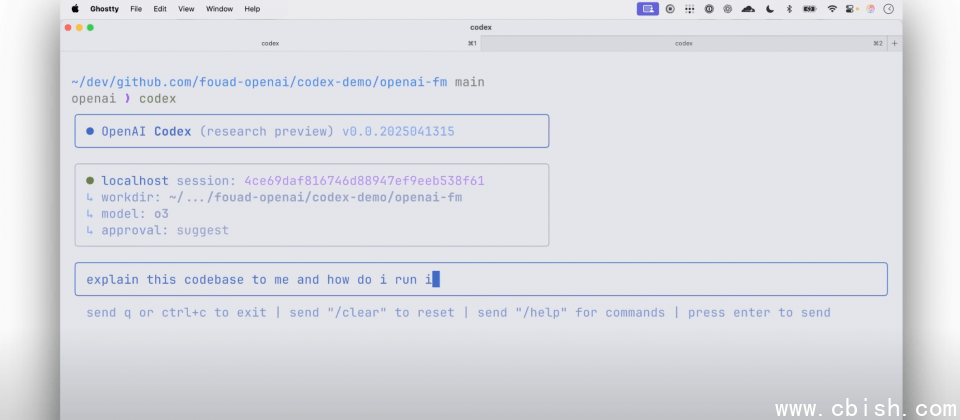
Task: Open the Bluetooth menu bar icon
Action: coord(789,9)
